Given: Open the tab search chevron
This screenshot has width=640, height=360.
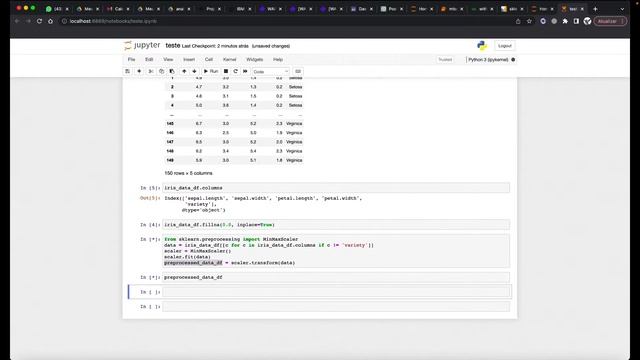Looking at the screenshot, I should [x=622, y=9].
